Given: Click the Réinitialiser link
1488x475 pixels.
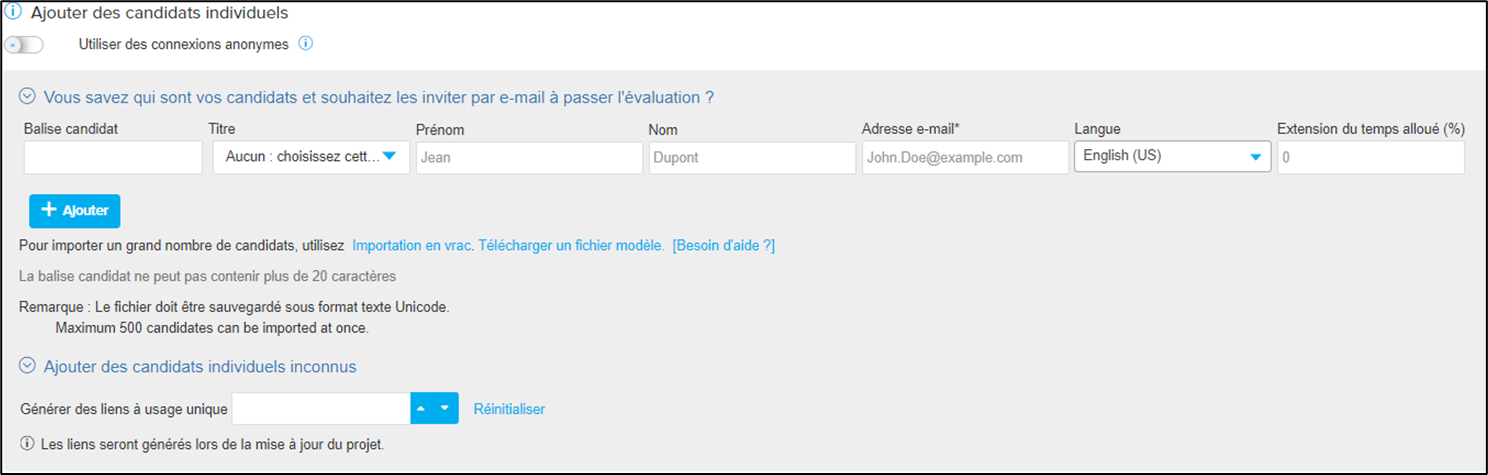Looking at the screenshot, I should coord(509,409).
